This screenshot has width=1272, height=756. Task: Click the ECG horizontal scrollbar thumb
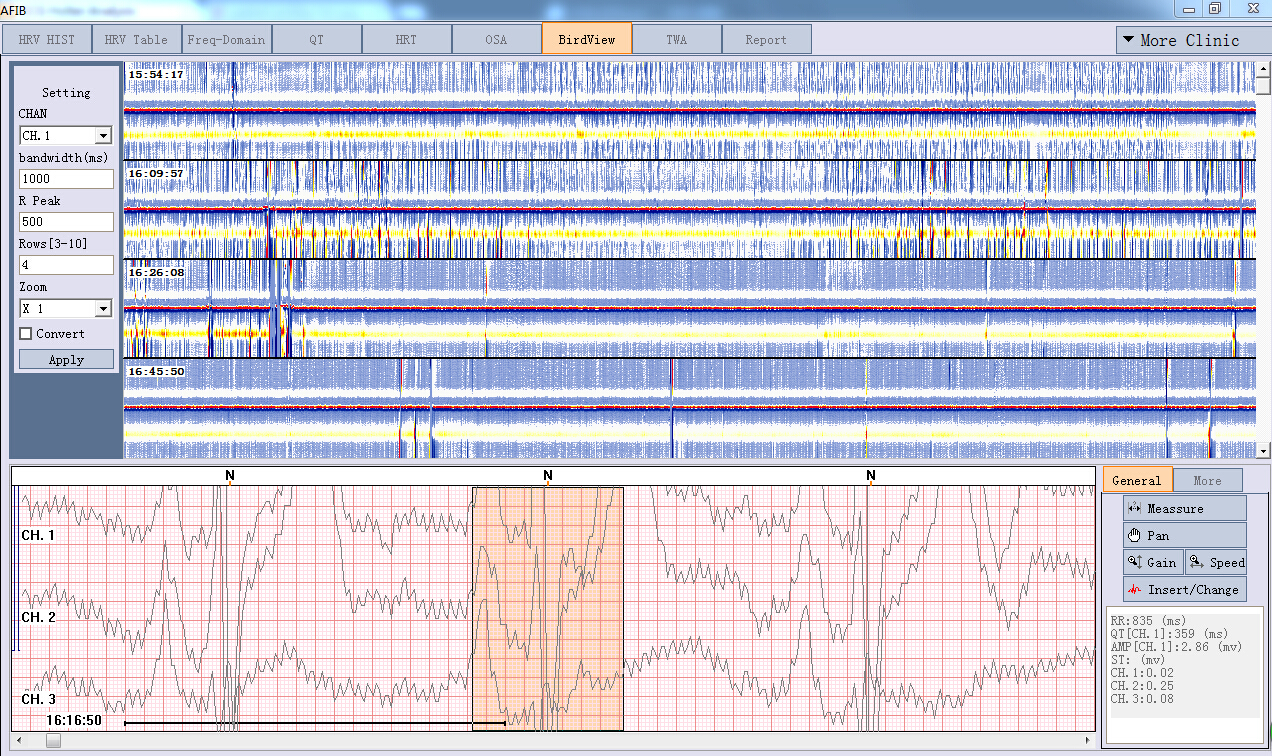point(53,741)
